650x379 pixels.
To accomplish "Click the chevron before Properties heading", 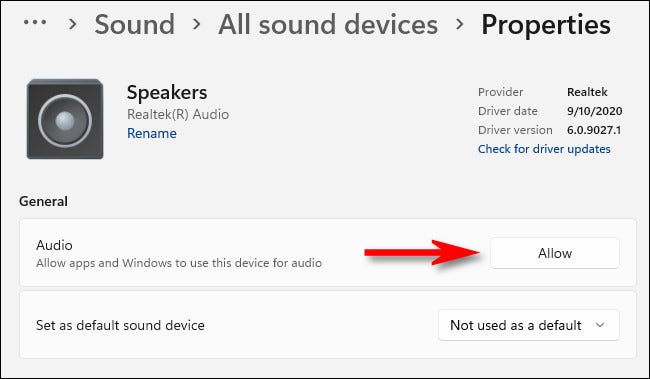I will (x=459, y=24).
